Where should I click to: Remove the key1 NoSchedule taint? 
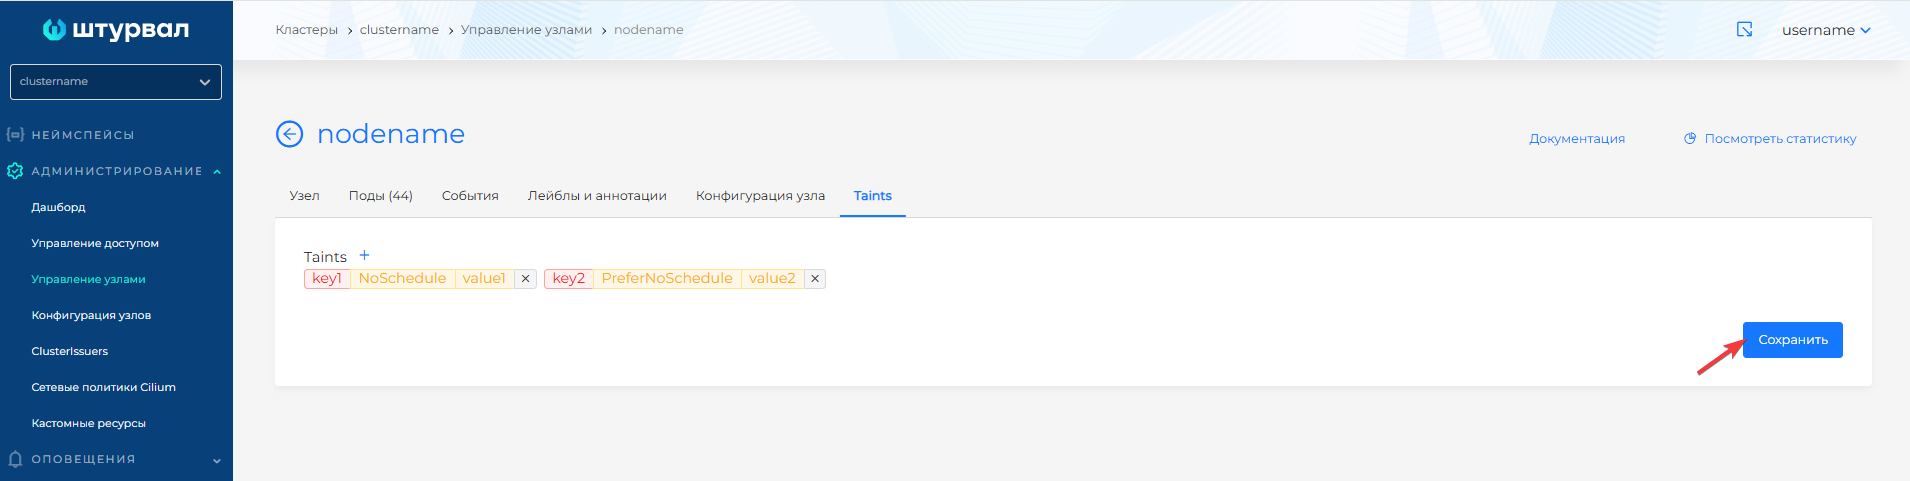[525, 279]
